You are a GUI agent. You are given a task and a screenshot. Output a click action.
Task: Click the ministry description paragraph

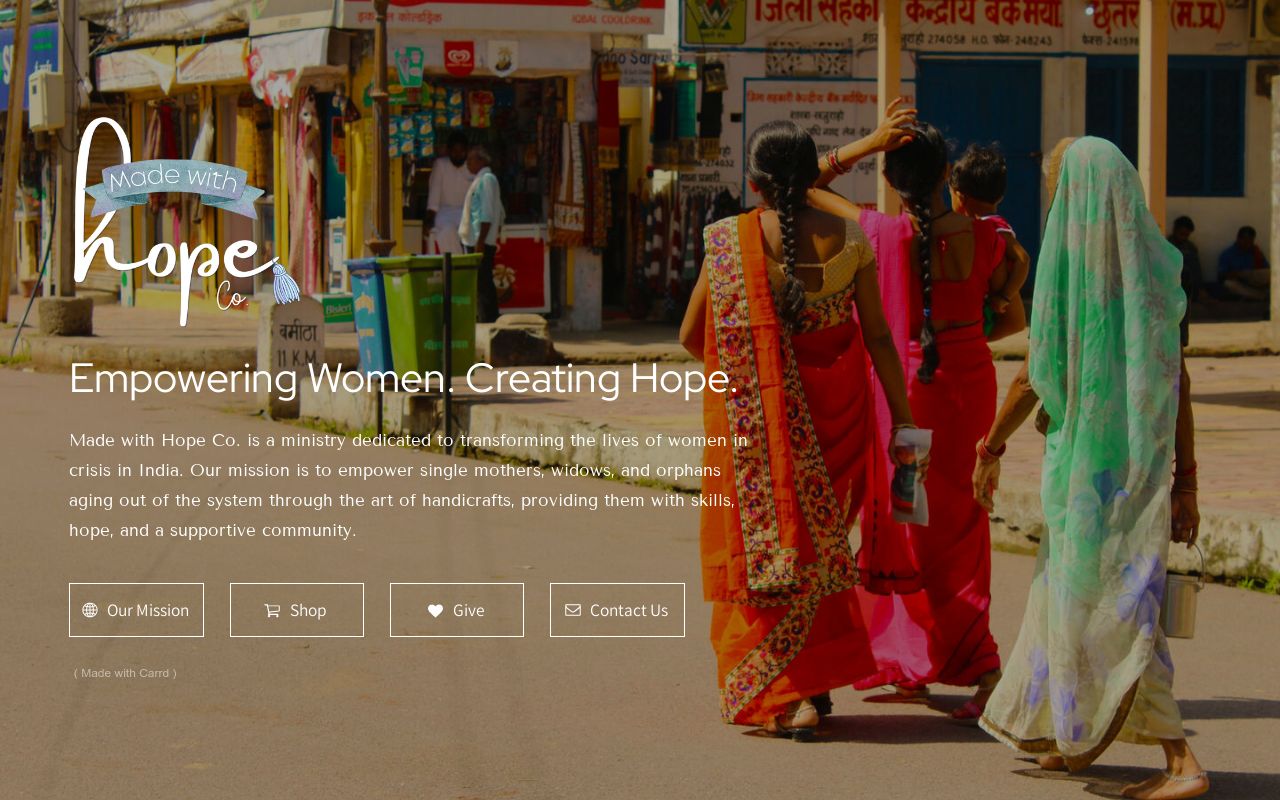pyautogui.click(x=408, y=485)
